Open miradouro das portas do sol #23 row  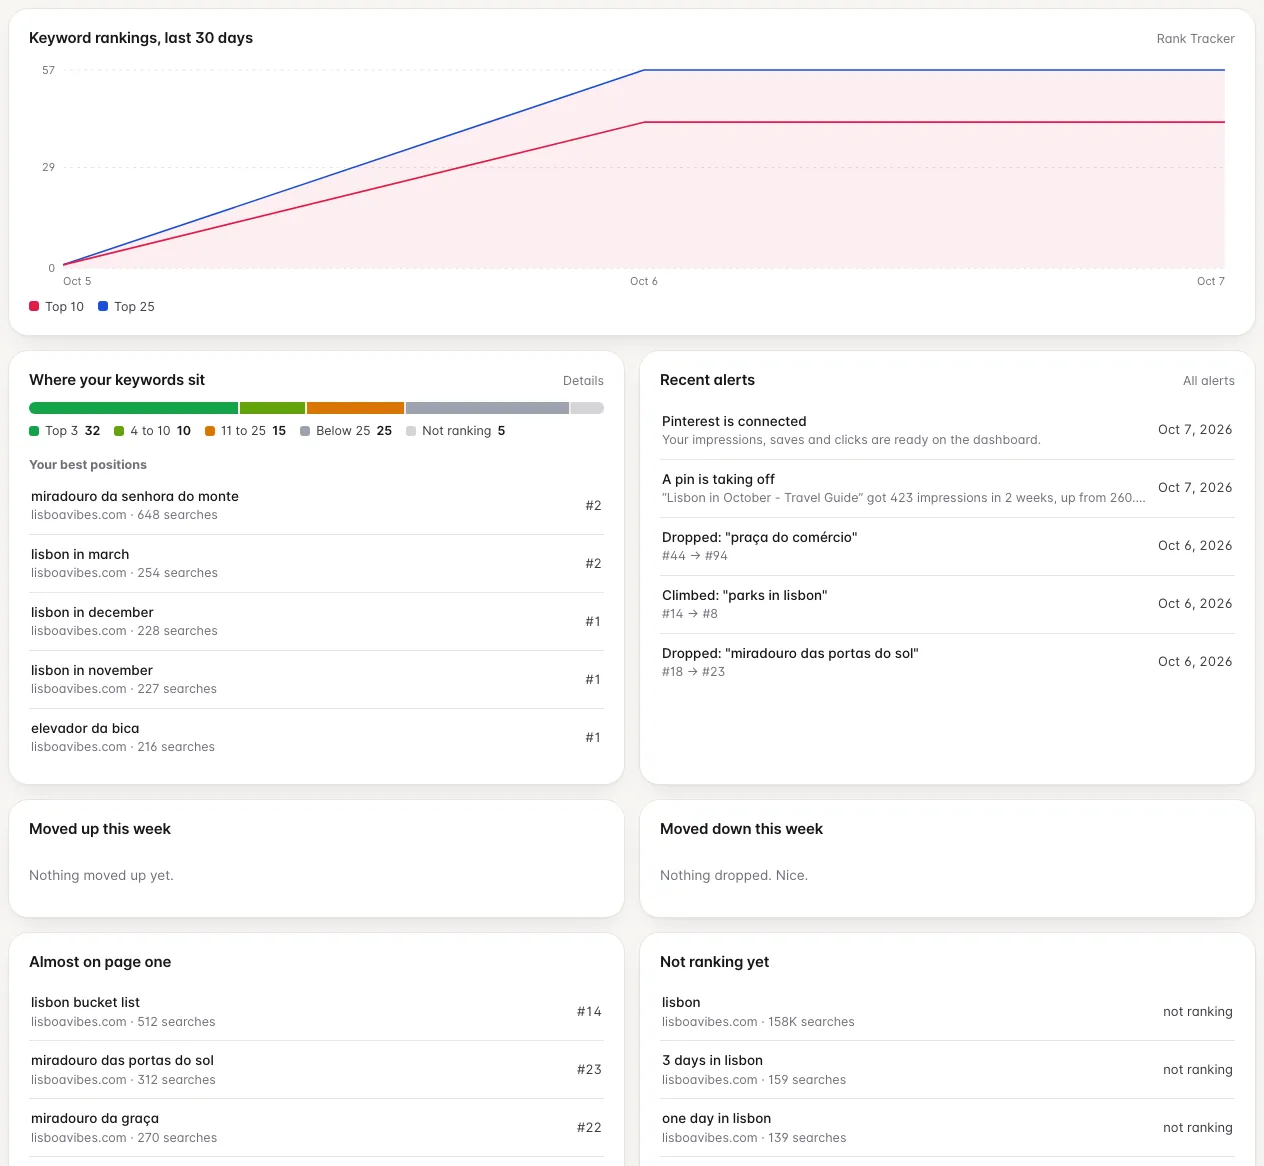coord(316,1069)
